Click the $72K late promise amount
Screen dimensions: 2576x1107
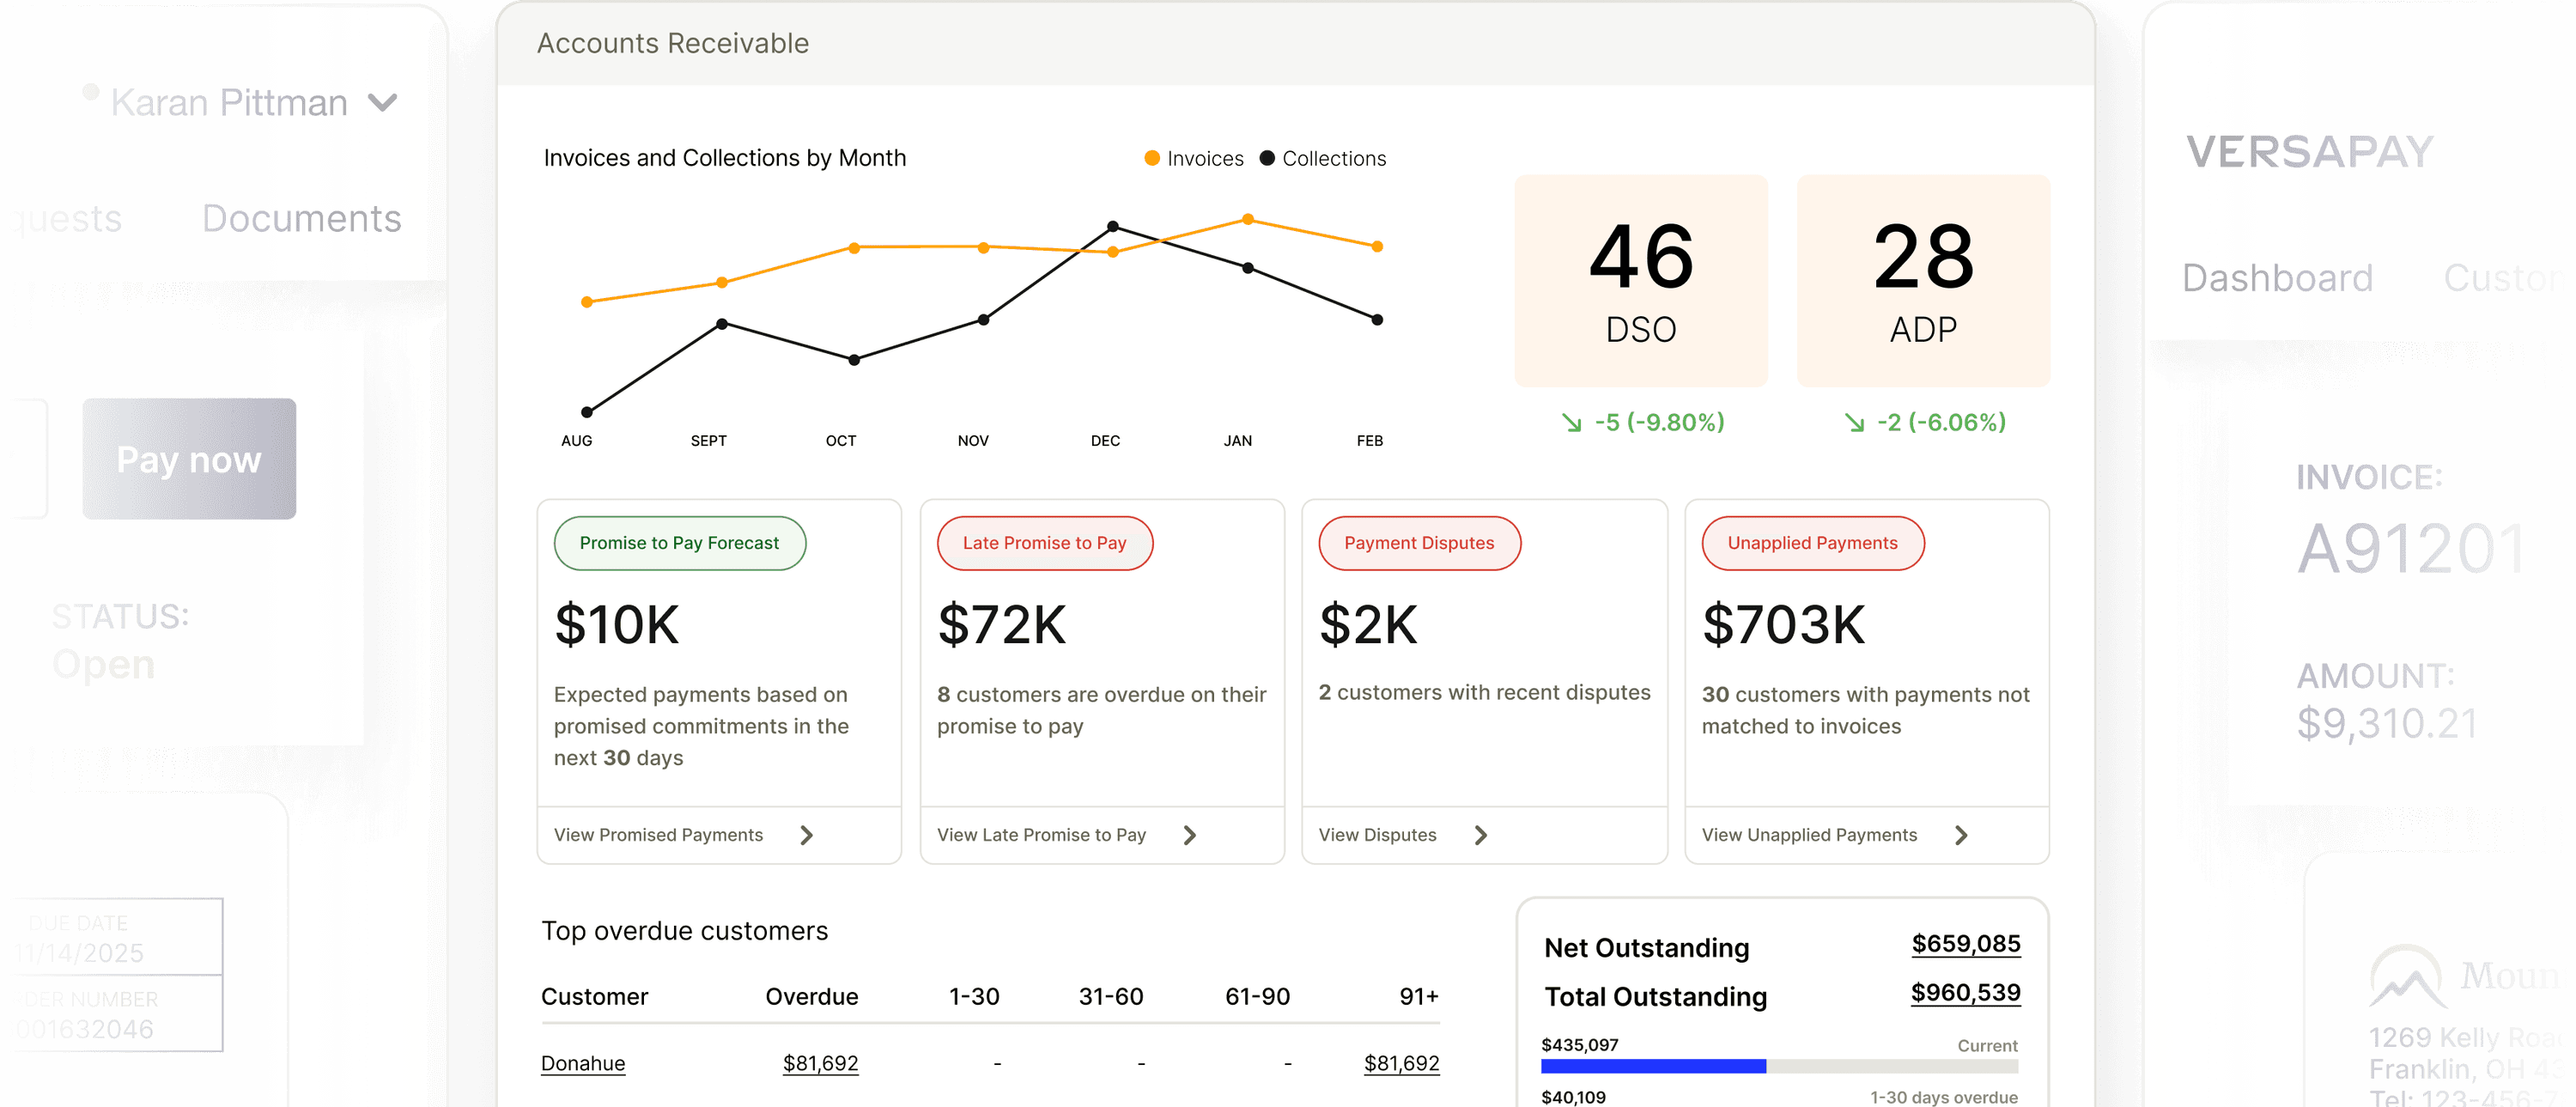click(1002, 625)
